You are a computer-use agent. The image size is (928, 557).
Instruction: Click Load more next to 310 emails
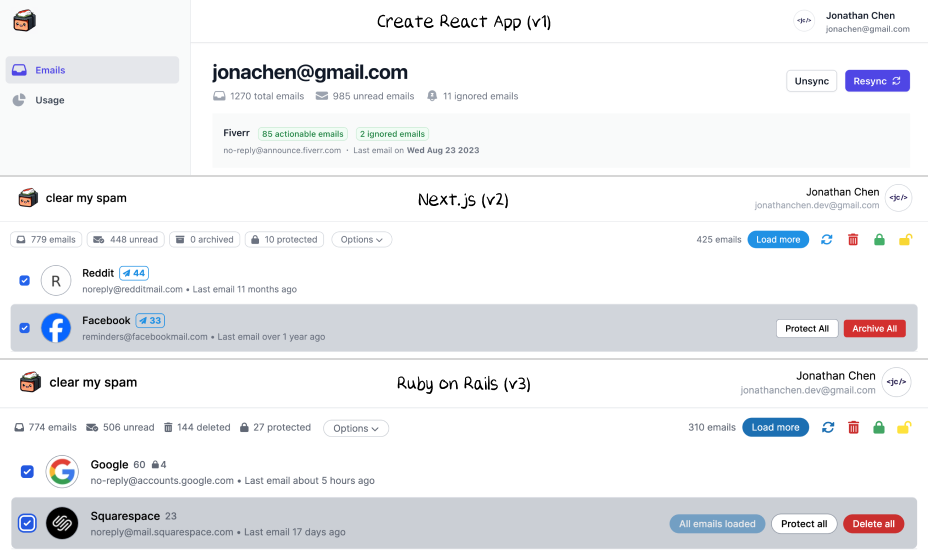point(775,427)
